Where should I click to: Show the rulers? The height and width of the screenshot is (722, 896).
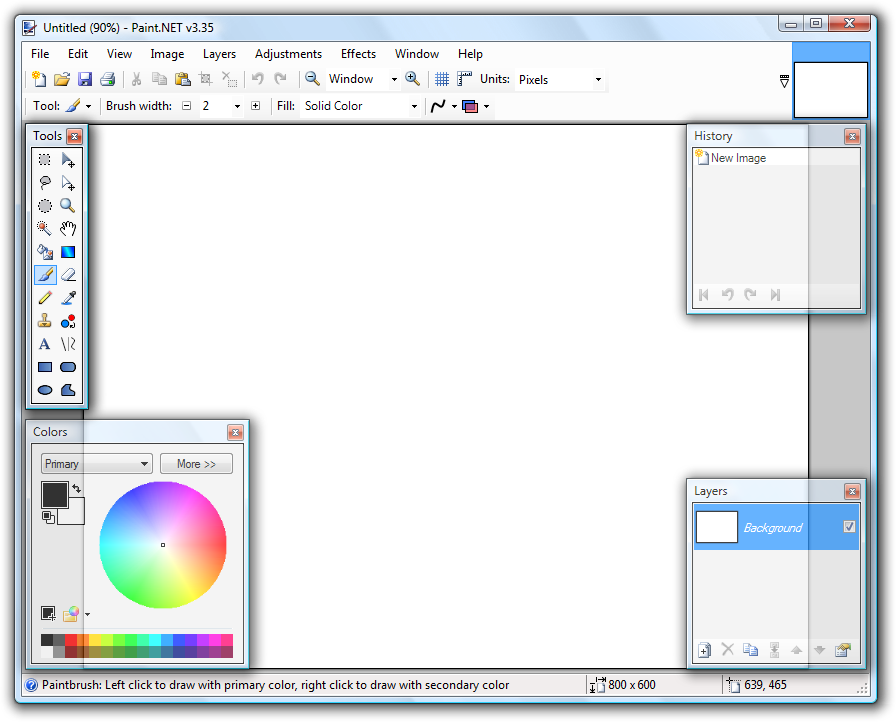[x=464, y=79]
